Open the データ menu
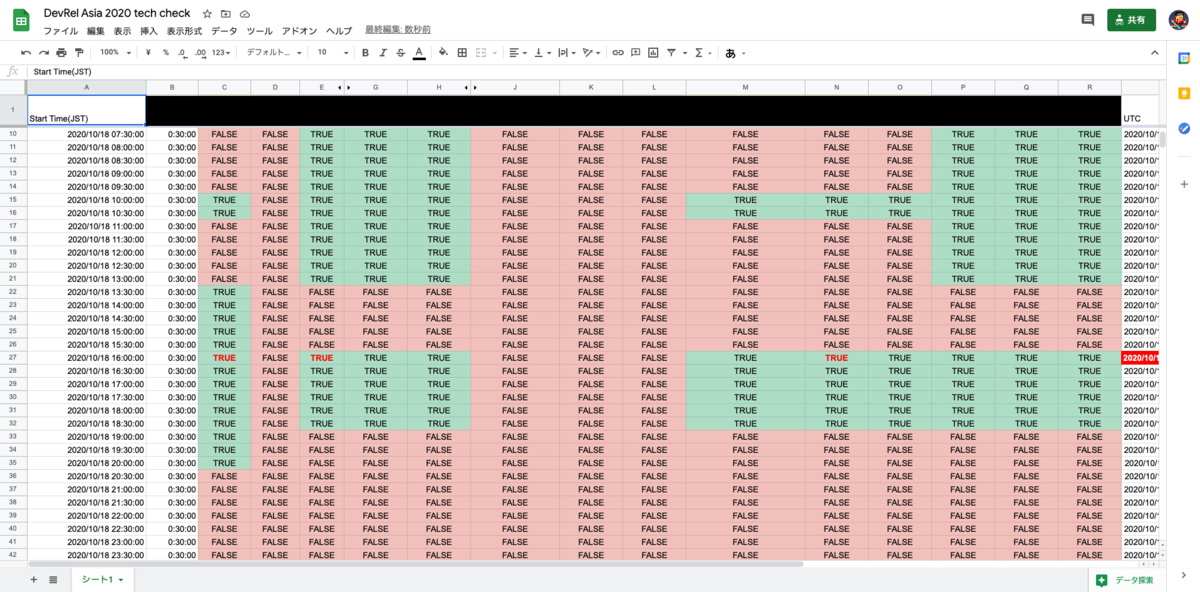1200x592 pixels. tap(224, 31)
